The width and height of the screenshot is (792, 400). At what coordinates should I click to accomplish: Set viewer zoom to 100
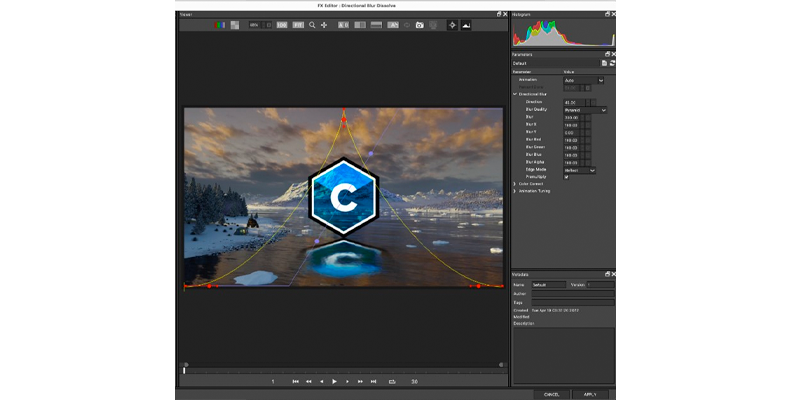click(282, 25)
